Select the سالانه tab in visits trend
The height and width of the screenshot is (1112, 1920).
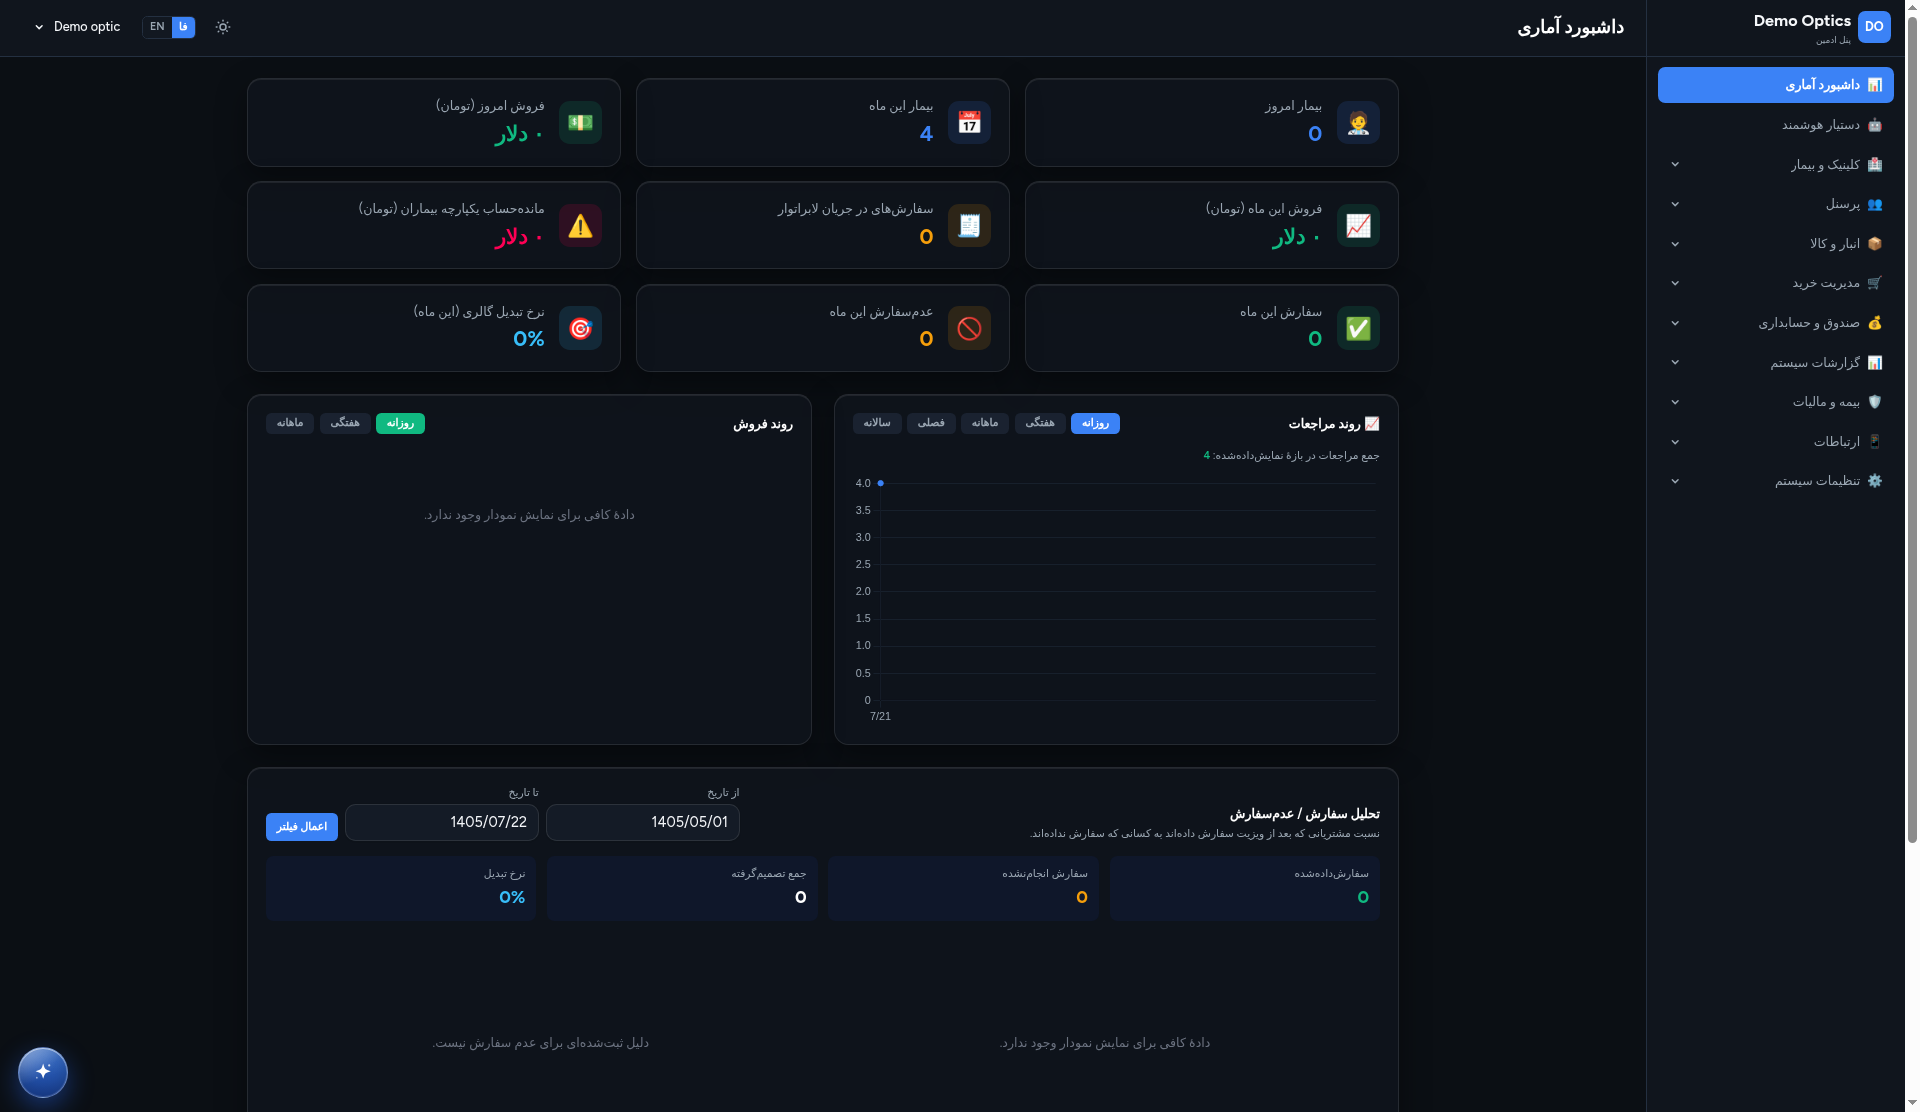[x=877, y=423]
